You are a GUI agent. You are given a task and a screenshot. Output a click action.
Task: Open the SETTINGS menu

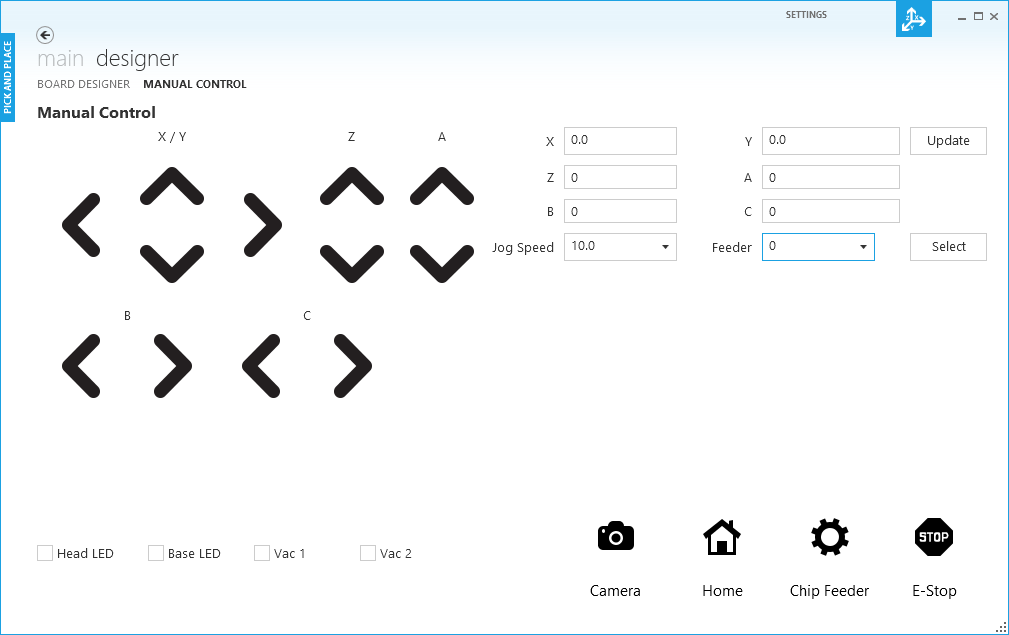click(806, 14)
